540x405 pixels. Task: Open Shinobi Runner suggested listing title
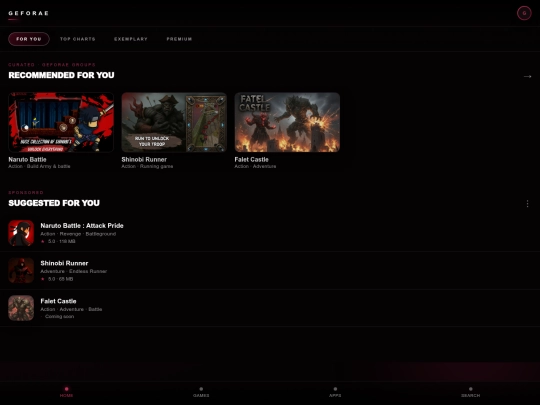(64, 263)
